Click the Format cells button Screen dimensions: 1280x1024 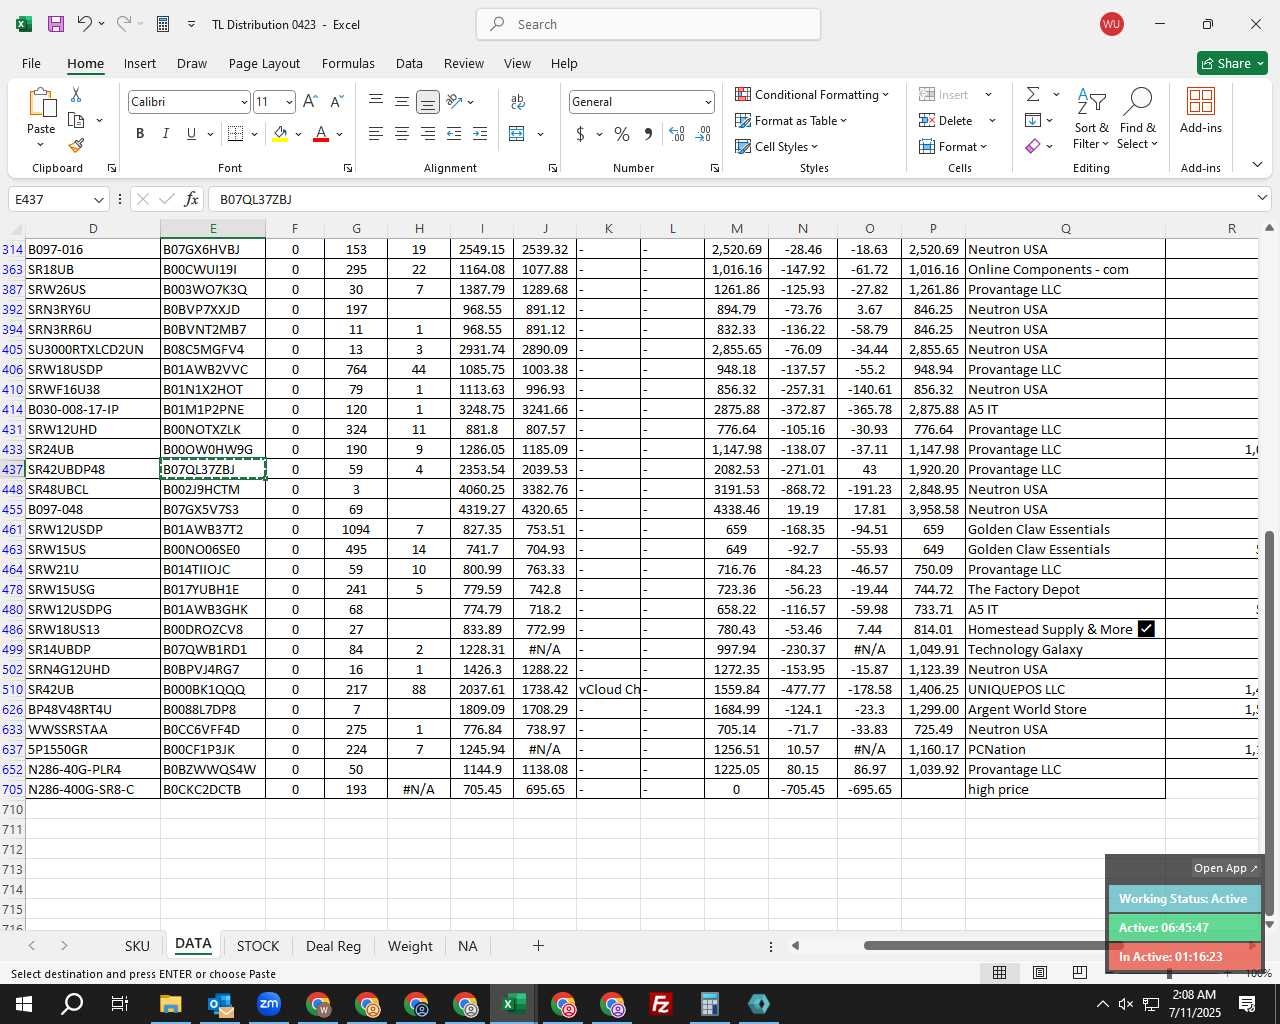tap(953, 146)
